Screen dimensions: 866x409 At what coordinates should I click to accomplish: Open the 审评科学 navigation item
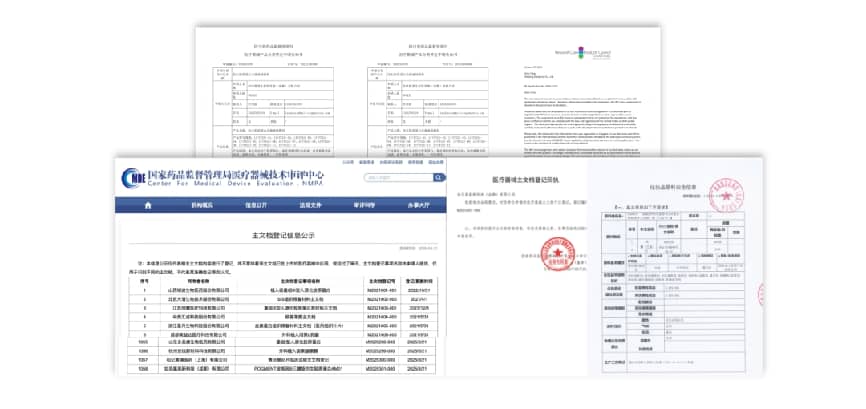pyautogui.click(x=364, y=204)
